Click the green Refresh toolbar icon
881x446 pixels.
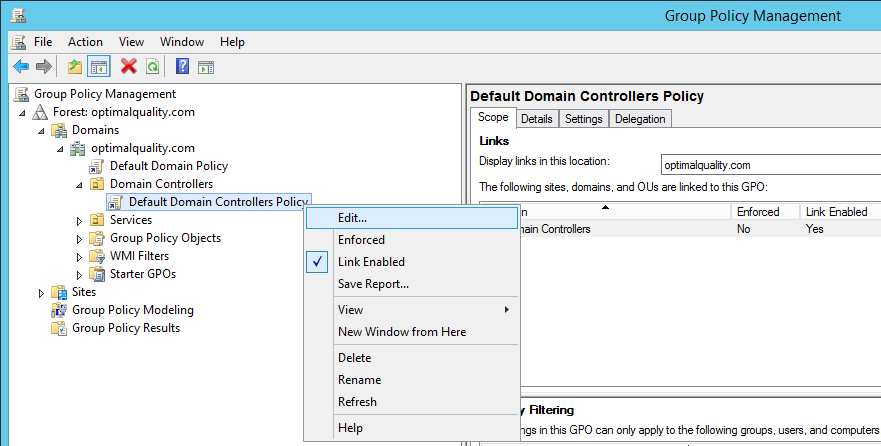(152, 67)
